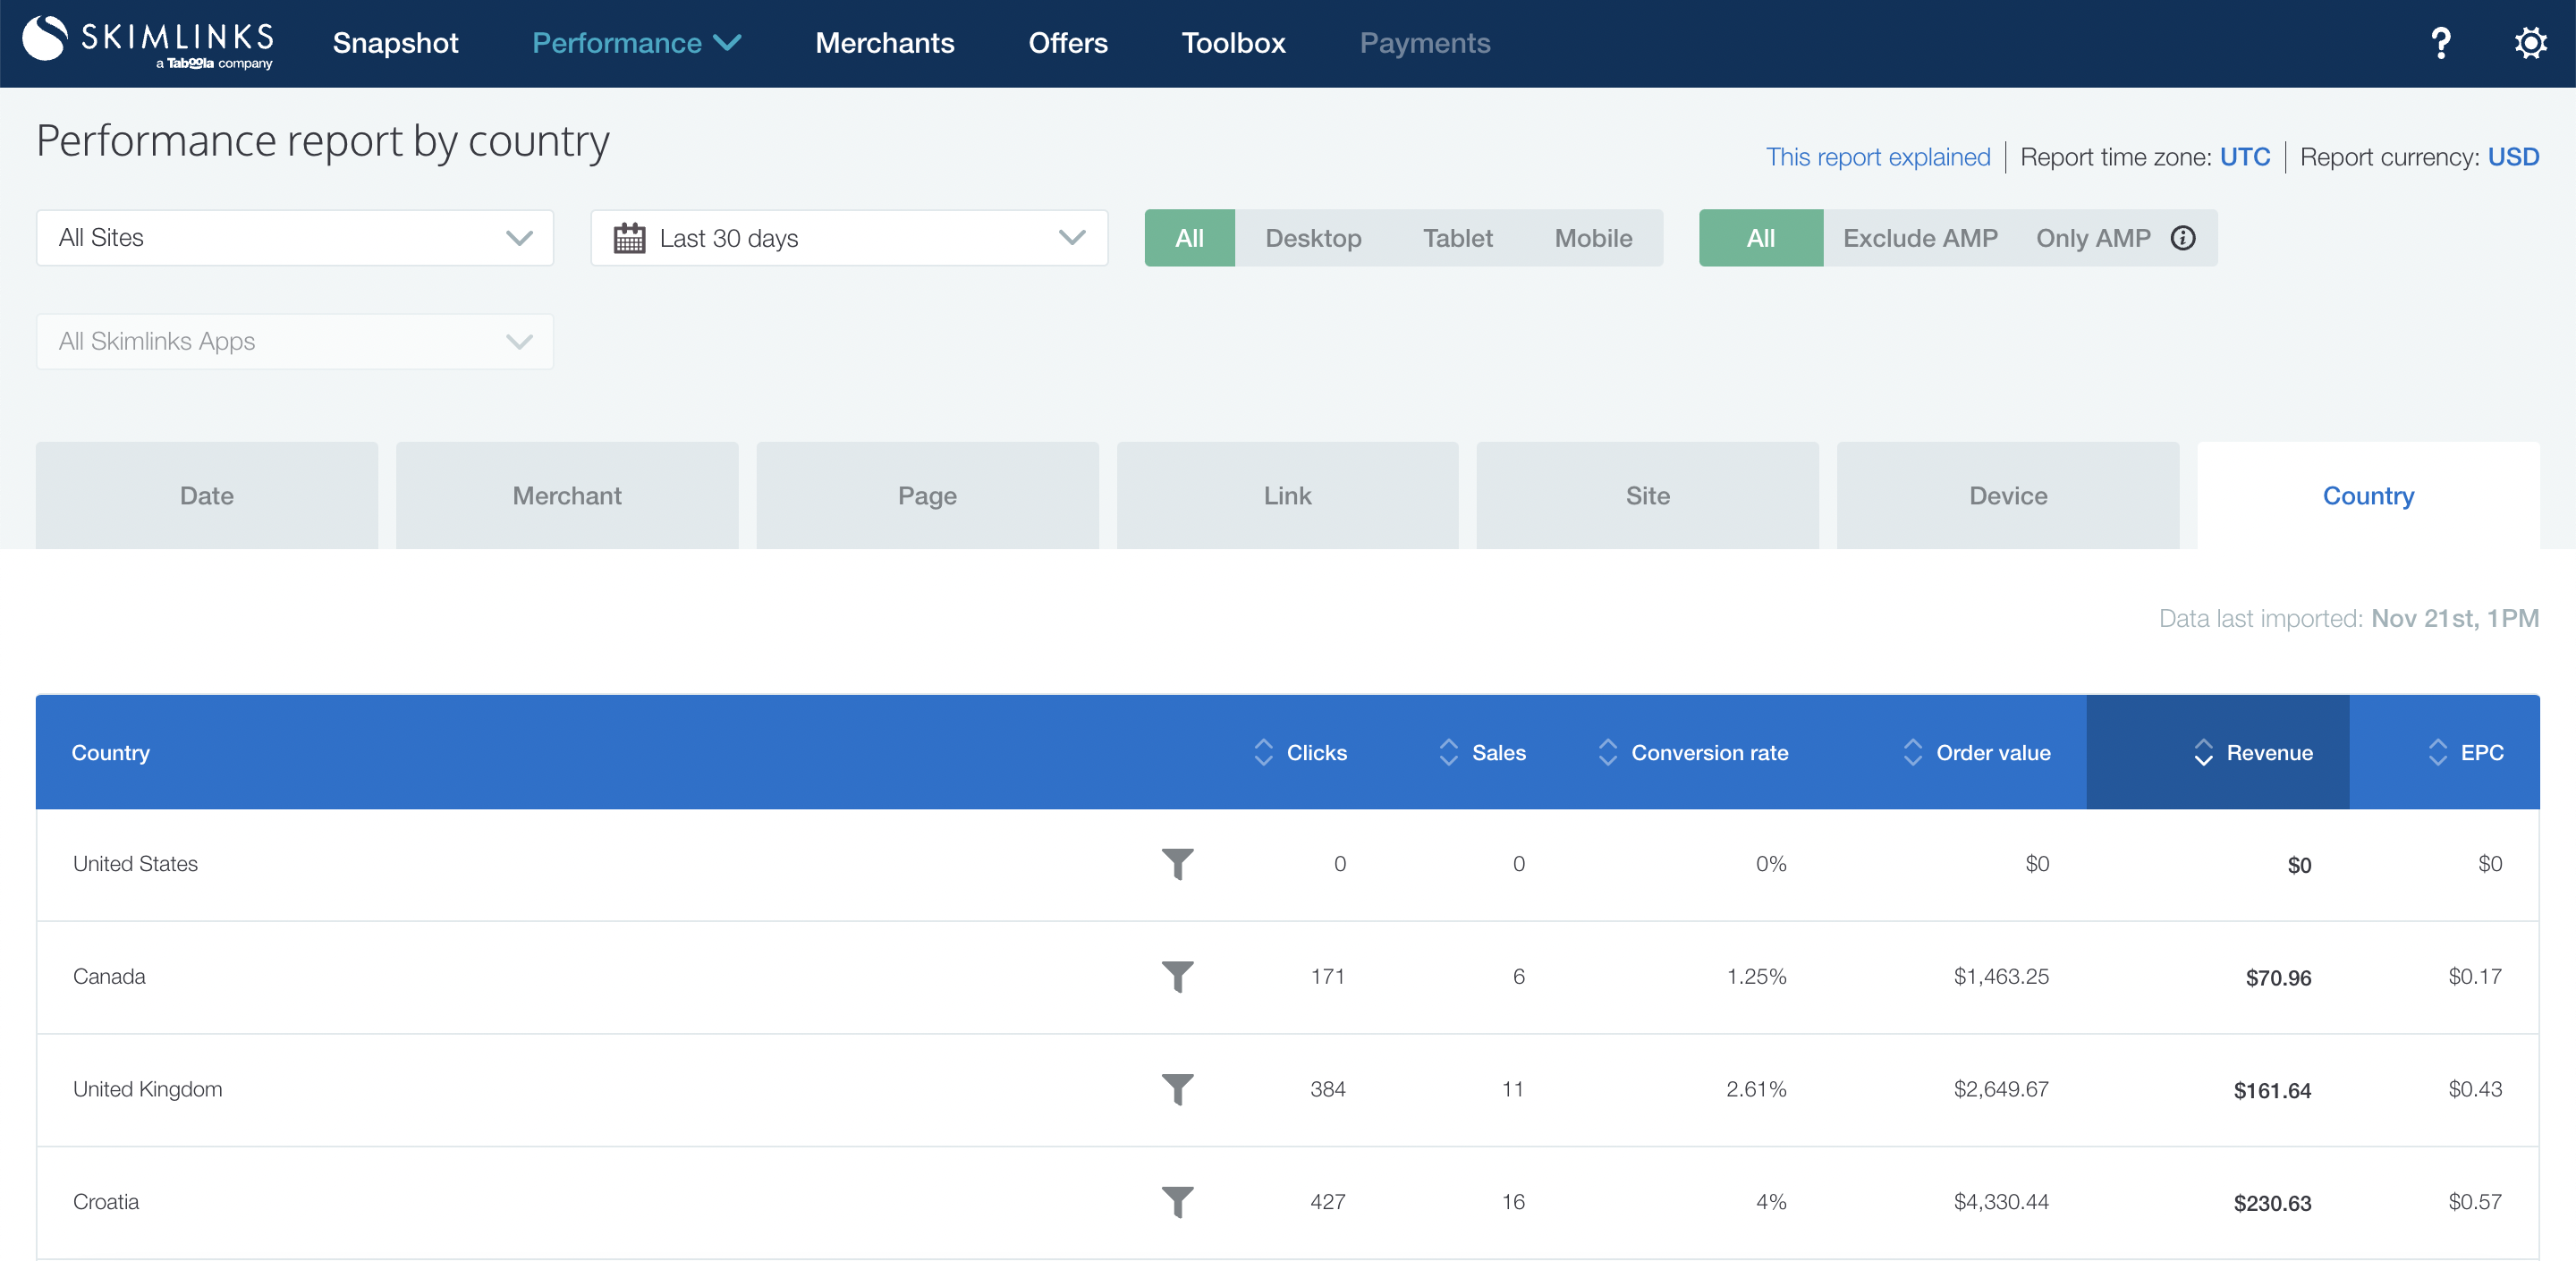Select Desktop device filter
The height and width of the screenshot is (1261, 2576).
1313,238
